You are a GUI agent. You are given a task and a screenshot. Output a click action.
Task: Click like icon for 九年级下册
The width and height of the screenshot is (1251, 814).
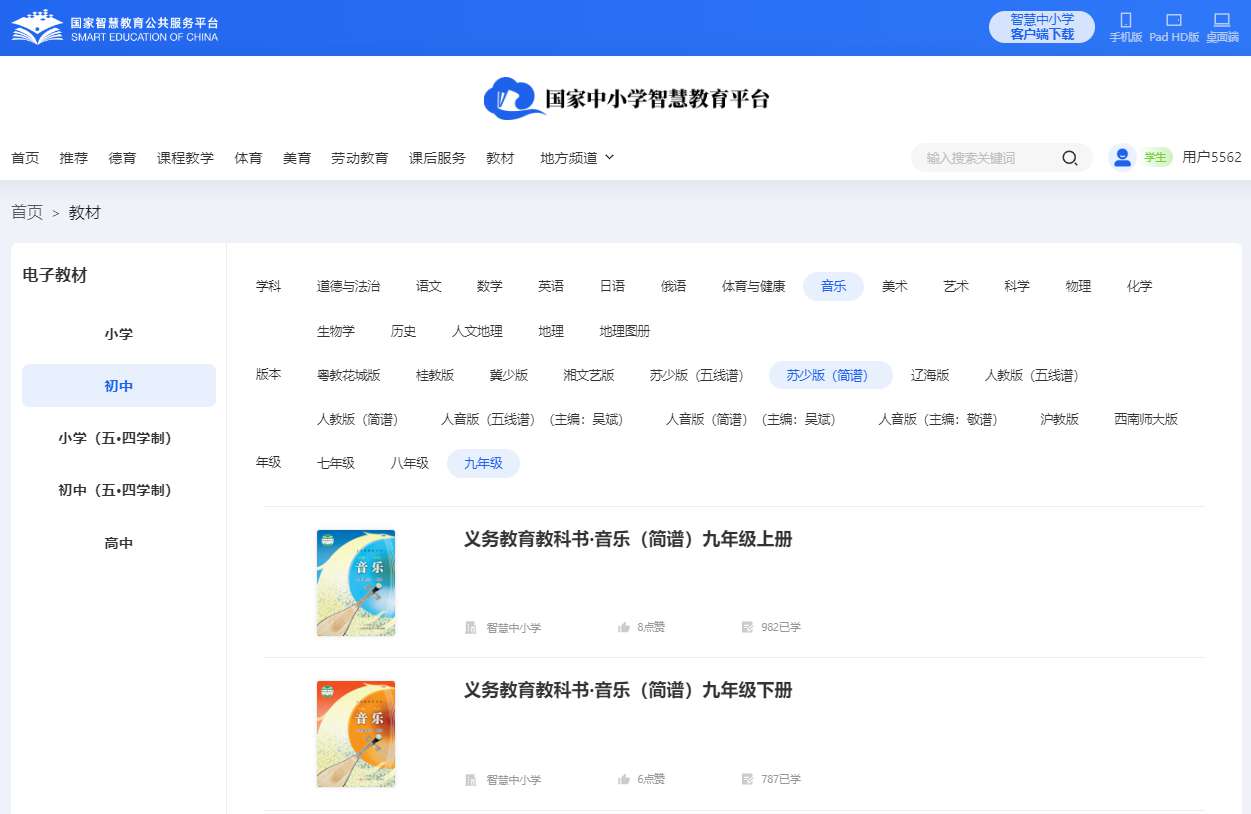click(x=624, y=780)
